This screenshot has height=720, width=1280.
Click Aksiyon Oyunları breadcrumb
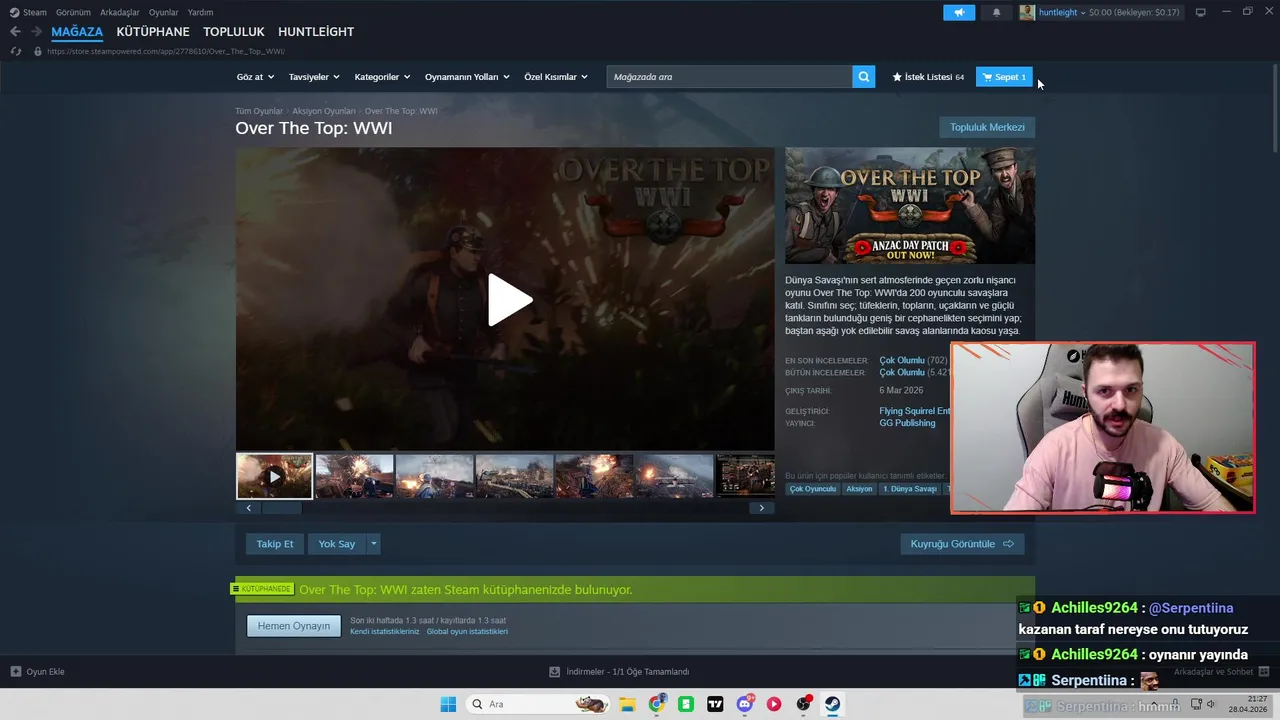[x=324, y=111]
